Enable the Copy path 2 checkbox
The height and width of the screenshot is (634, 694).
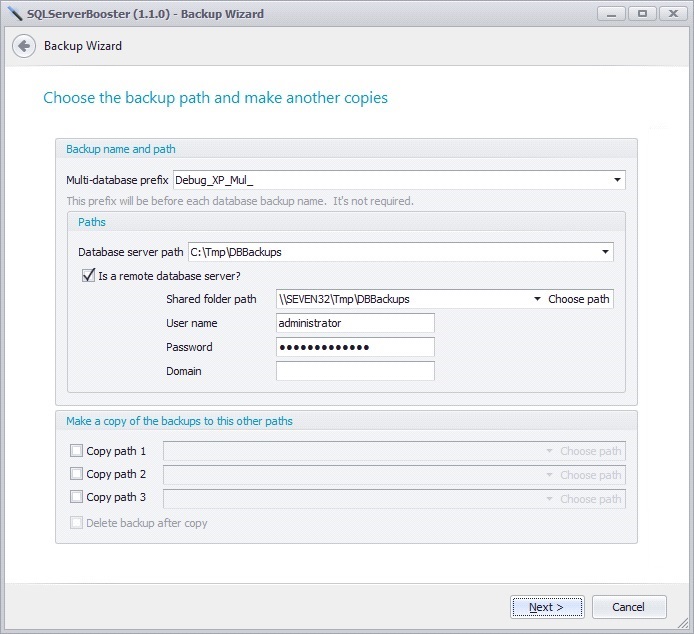[76, 474]
